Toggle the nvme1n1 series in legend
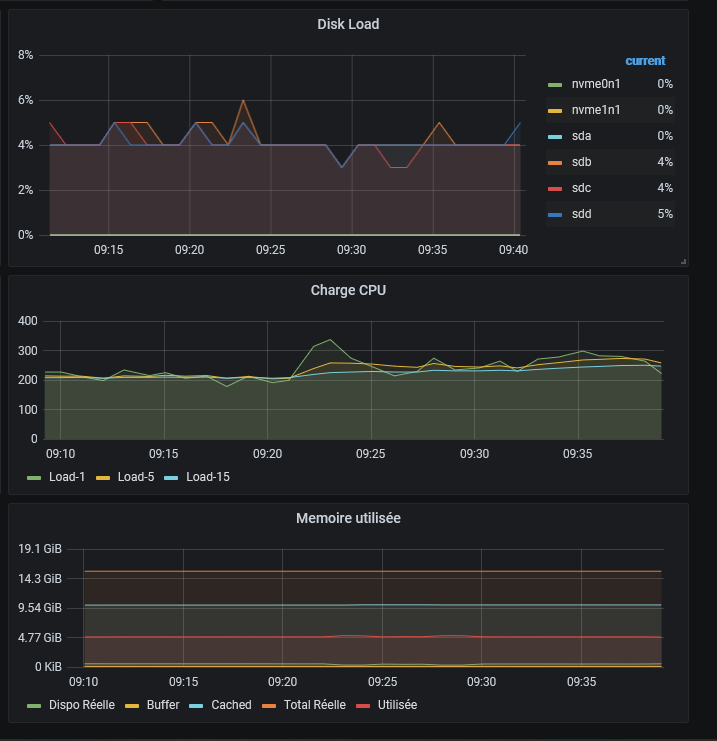717x741 pixels. (596, 110)
